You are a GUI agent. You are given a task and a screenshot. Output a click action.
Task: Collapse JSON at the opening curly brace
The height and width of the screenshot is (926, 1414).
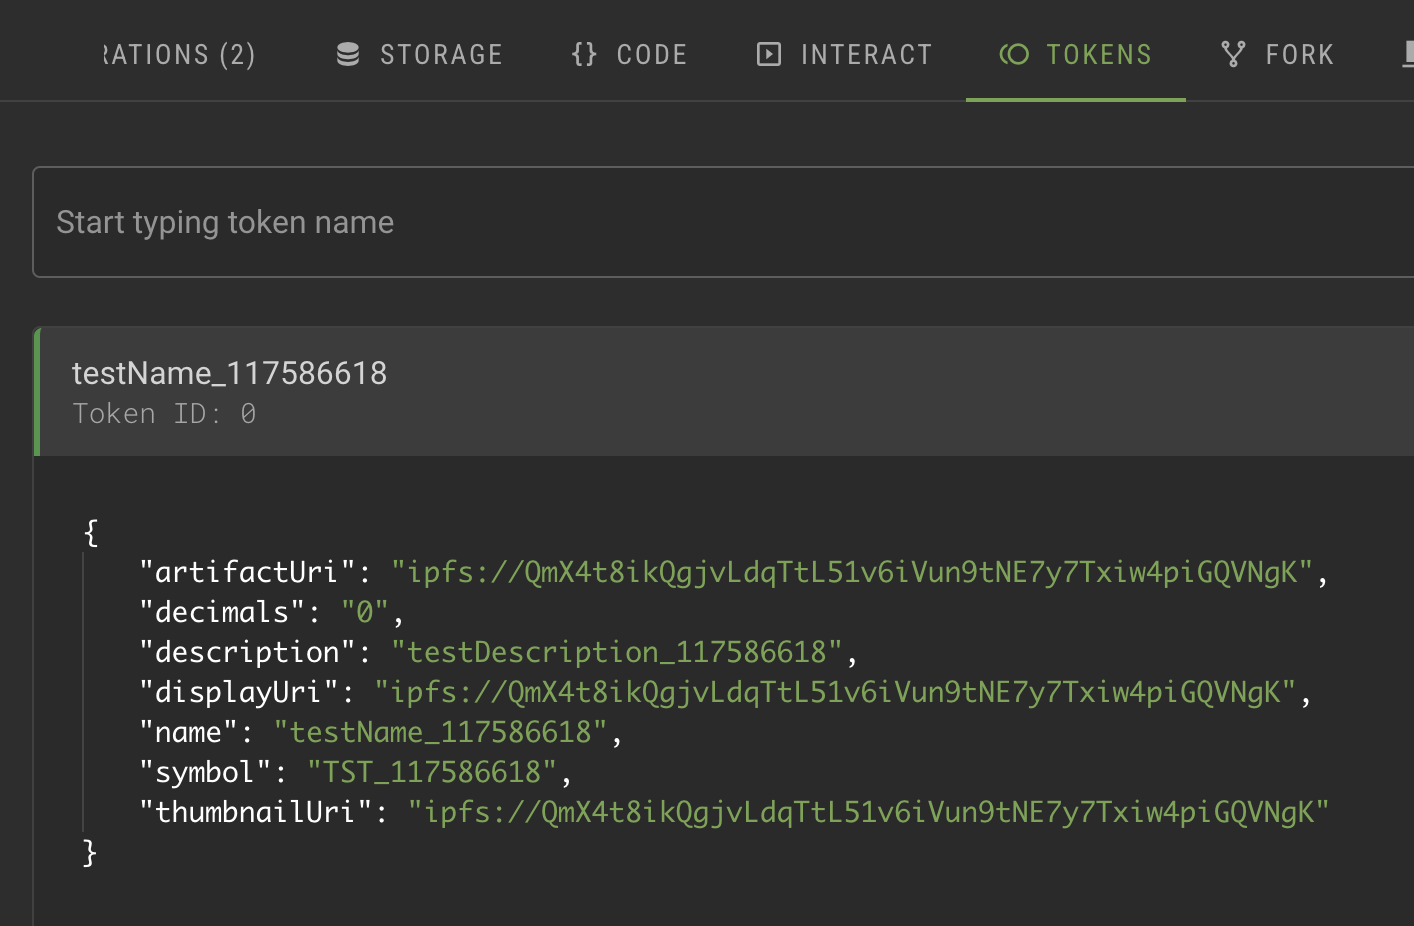click(91, 532)
